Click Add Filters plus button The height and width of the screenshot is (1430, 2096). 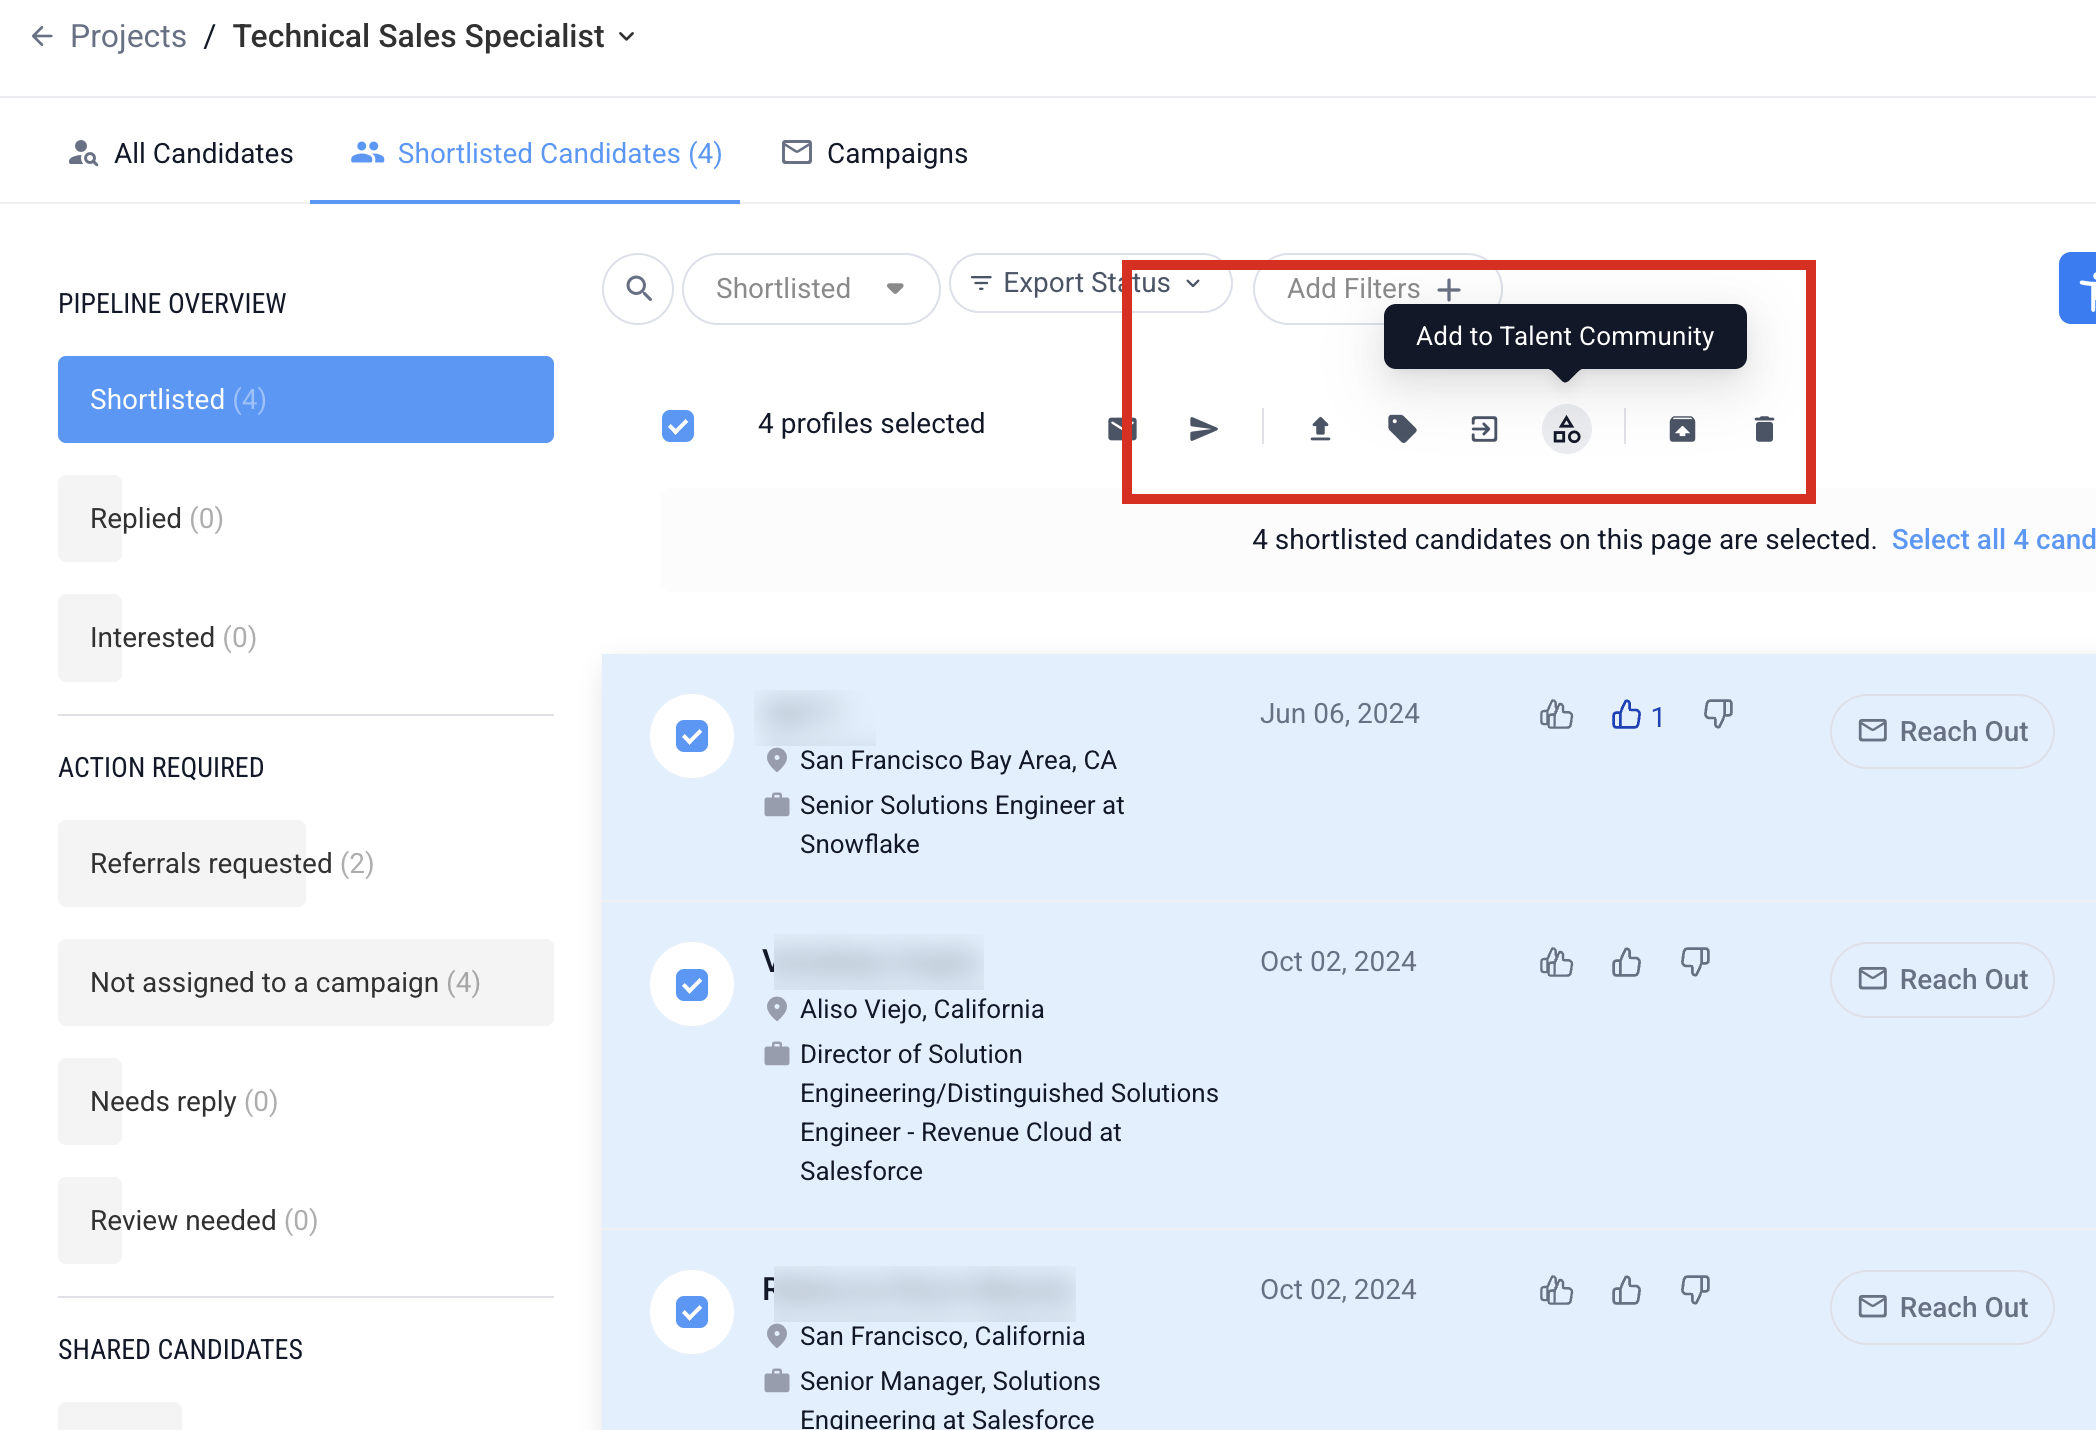pyautogui.click(x=1376, y=289)
